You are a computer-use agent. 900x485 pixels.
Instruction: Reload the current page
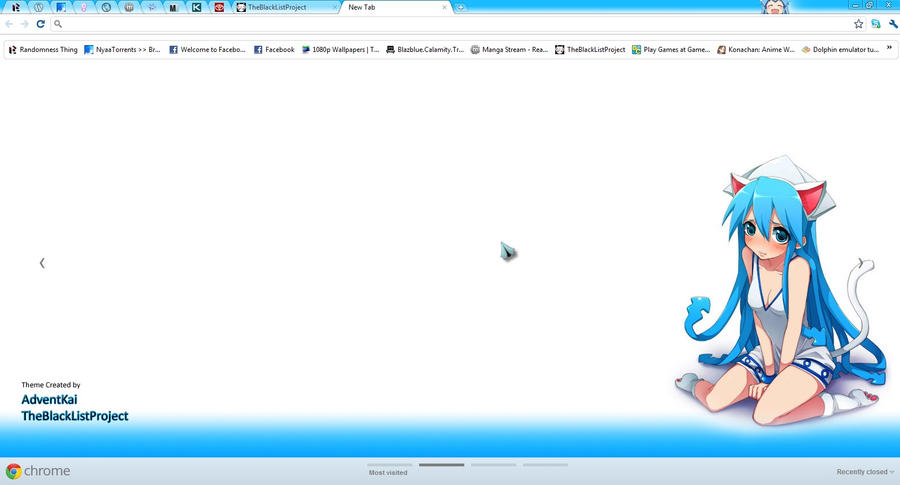40,24
